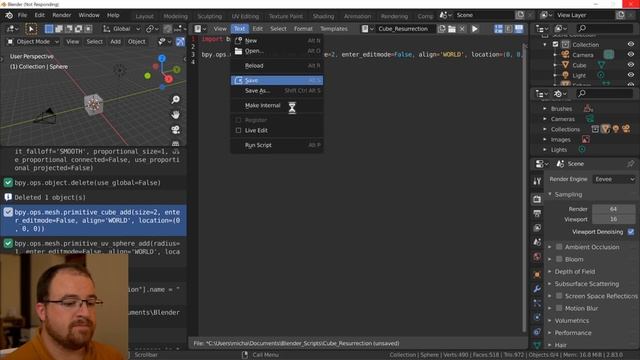The height and width of the screenshot is (360, 640).
Task: Toggle Collection visibility eye
Action: tap(631, 44)
